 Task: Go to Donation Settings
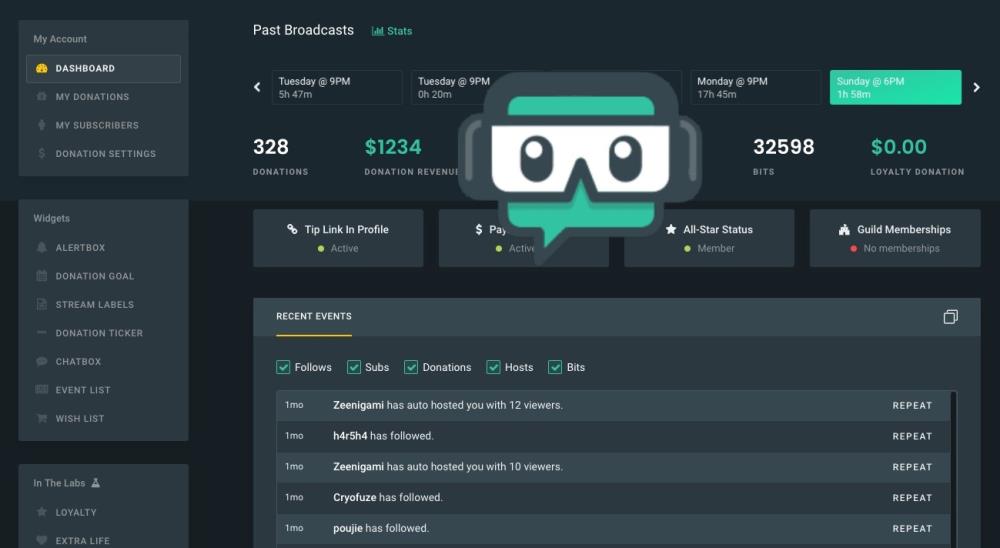click(105, 154)
